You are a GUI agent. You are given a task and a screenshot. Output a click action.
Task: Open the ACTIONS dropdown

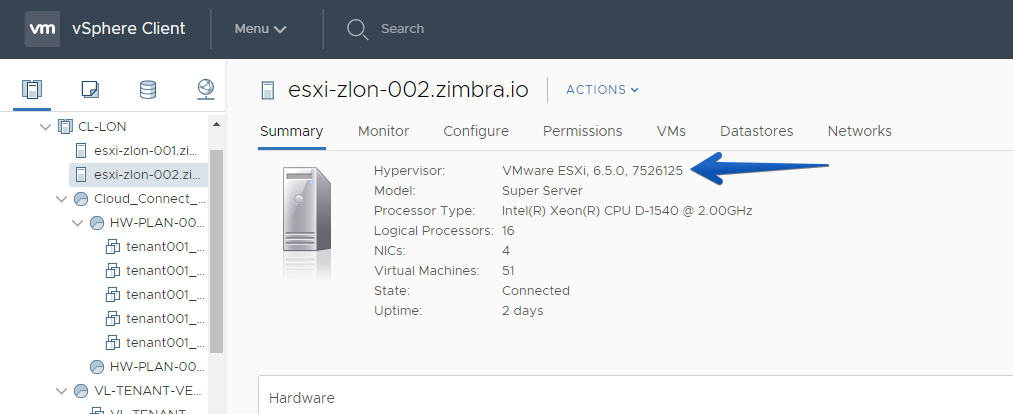(602, 90)
